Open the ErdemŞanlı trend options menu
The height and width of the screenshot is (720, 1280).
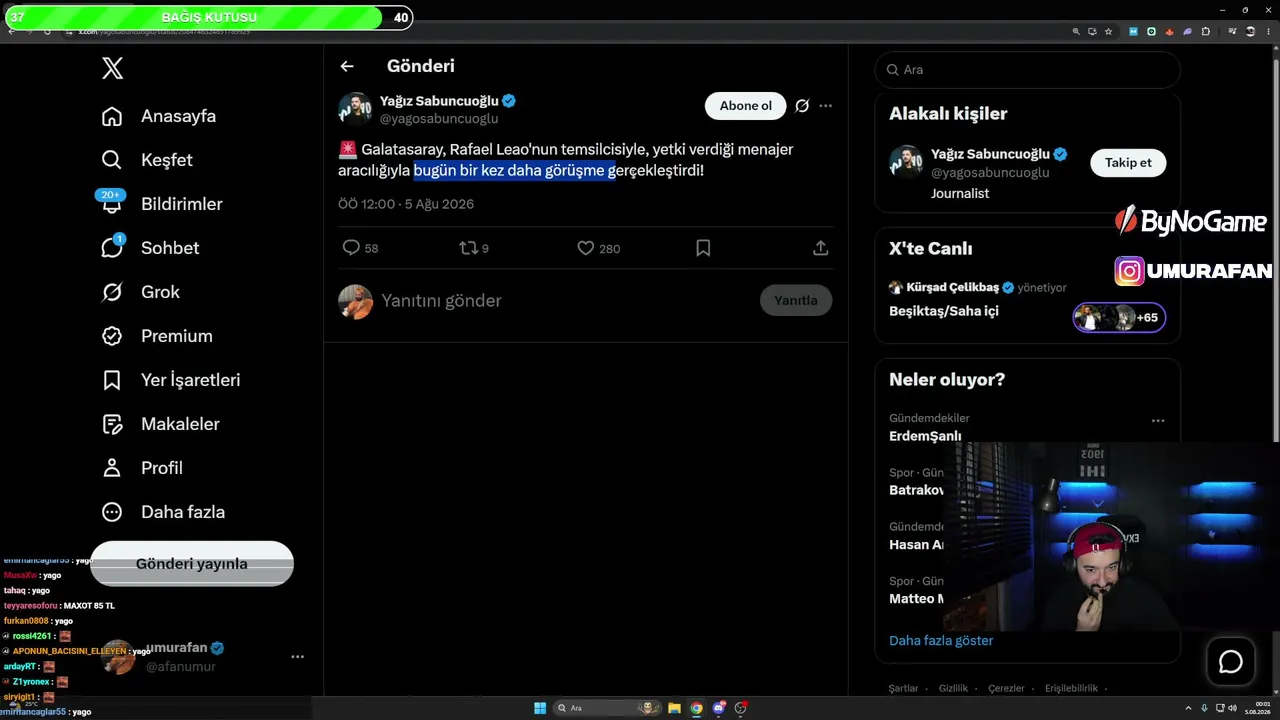(x=1158, y=421)
